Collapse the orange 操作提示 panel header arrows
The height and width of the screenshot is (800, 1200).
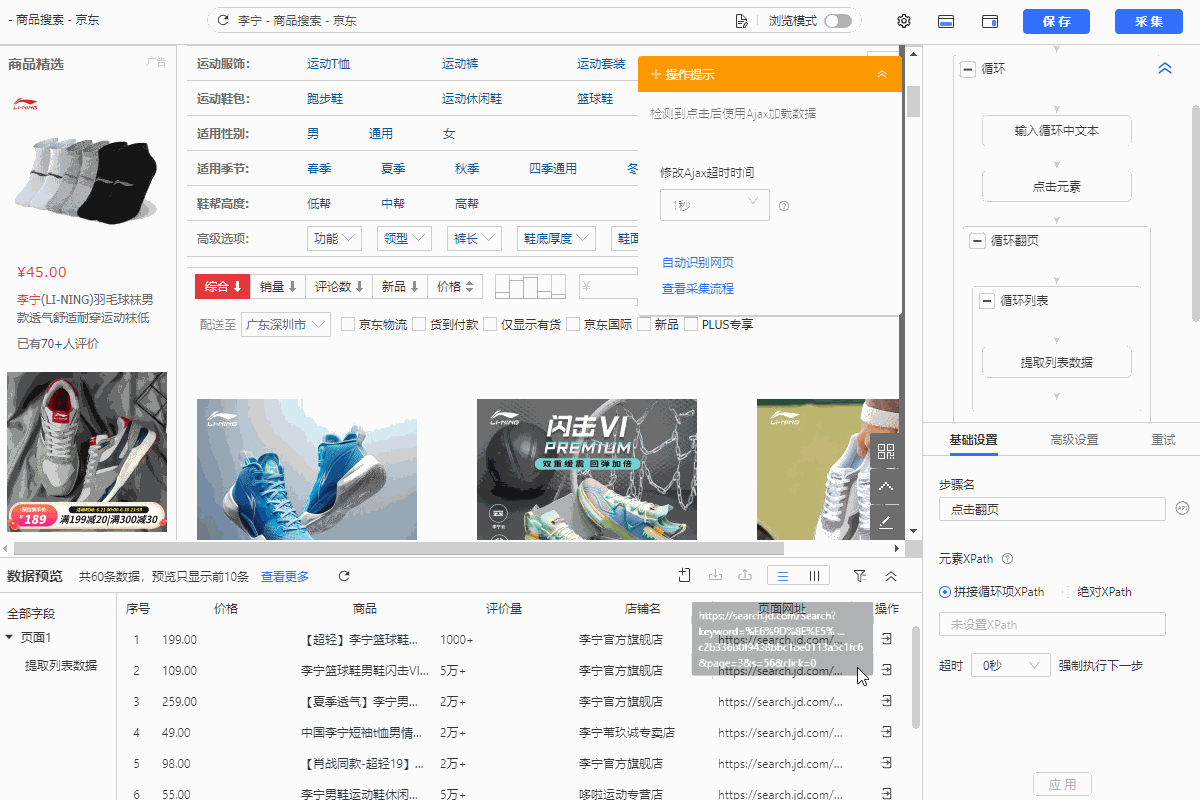pos(882,75)
